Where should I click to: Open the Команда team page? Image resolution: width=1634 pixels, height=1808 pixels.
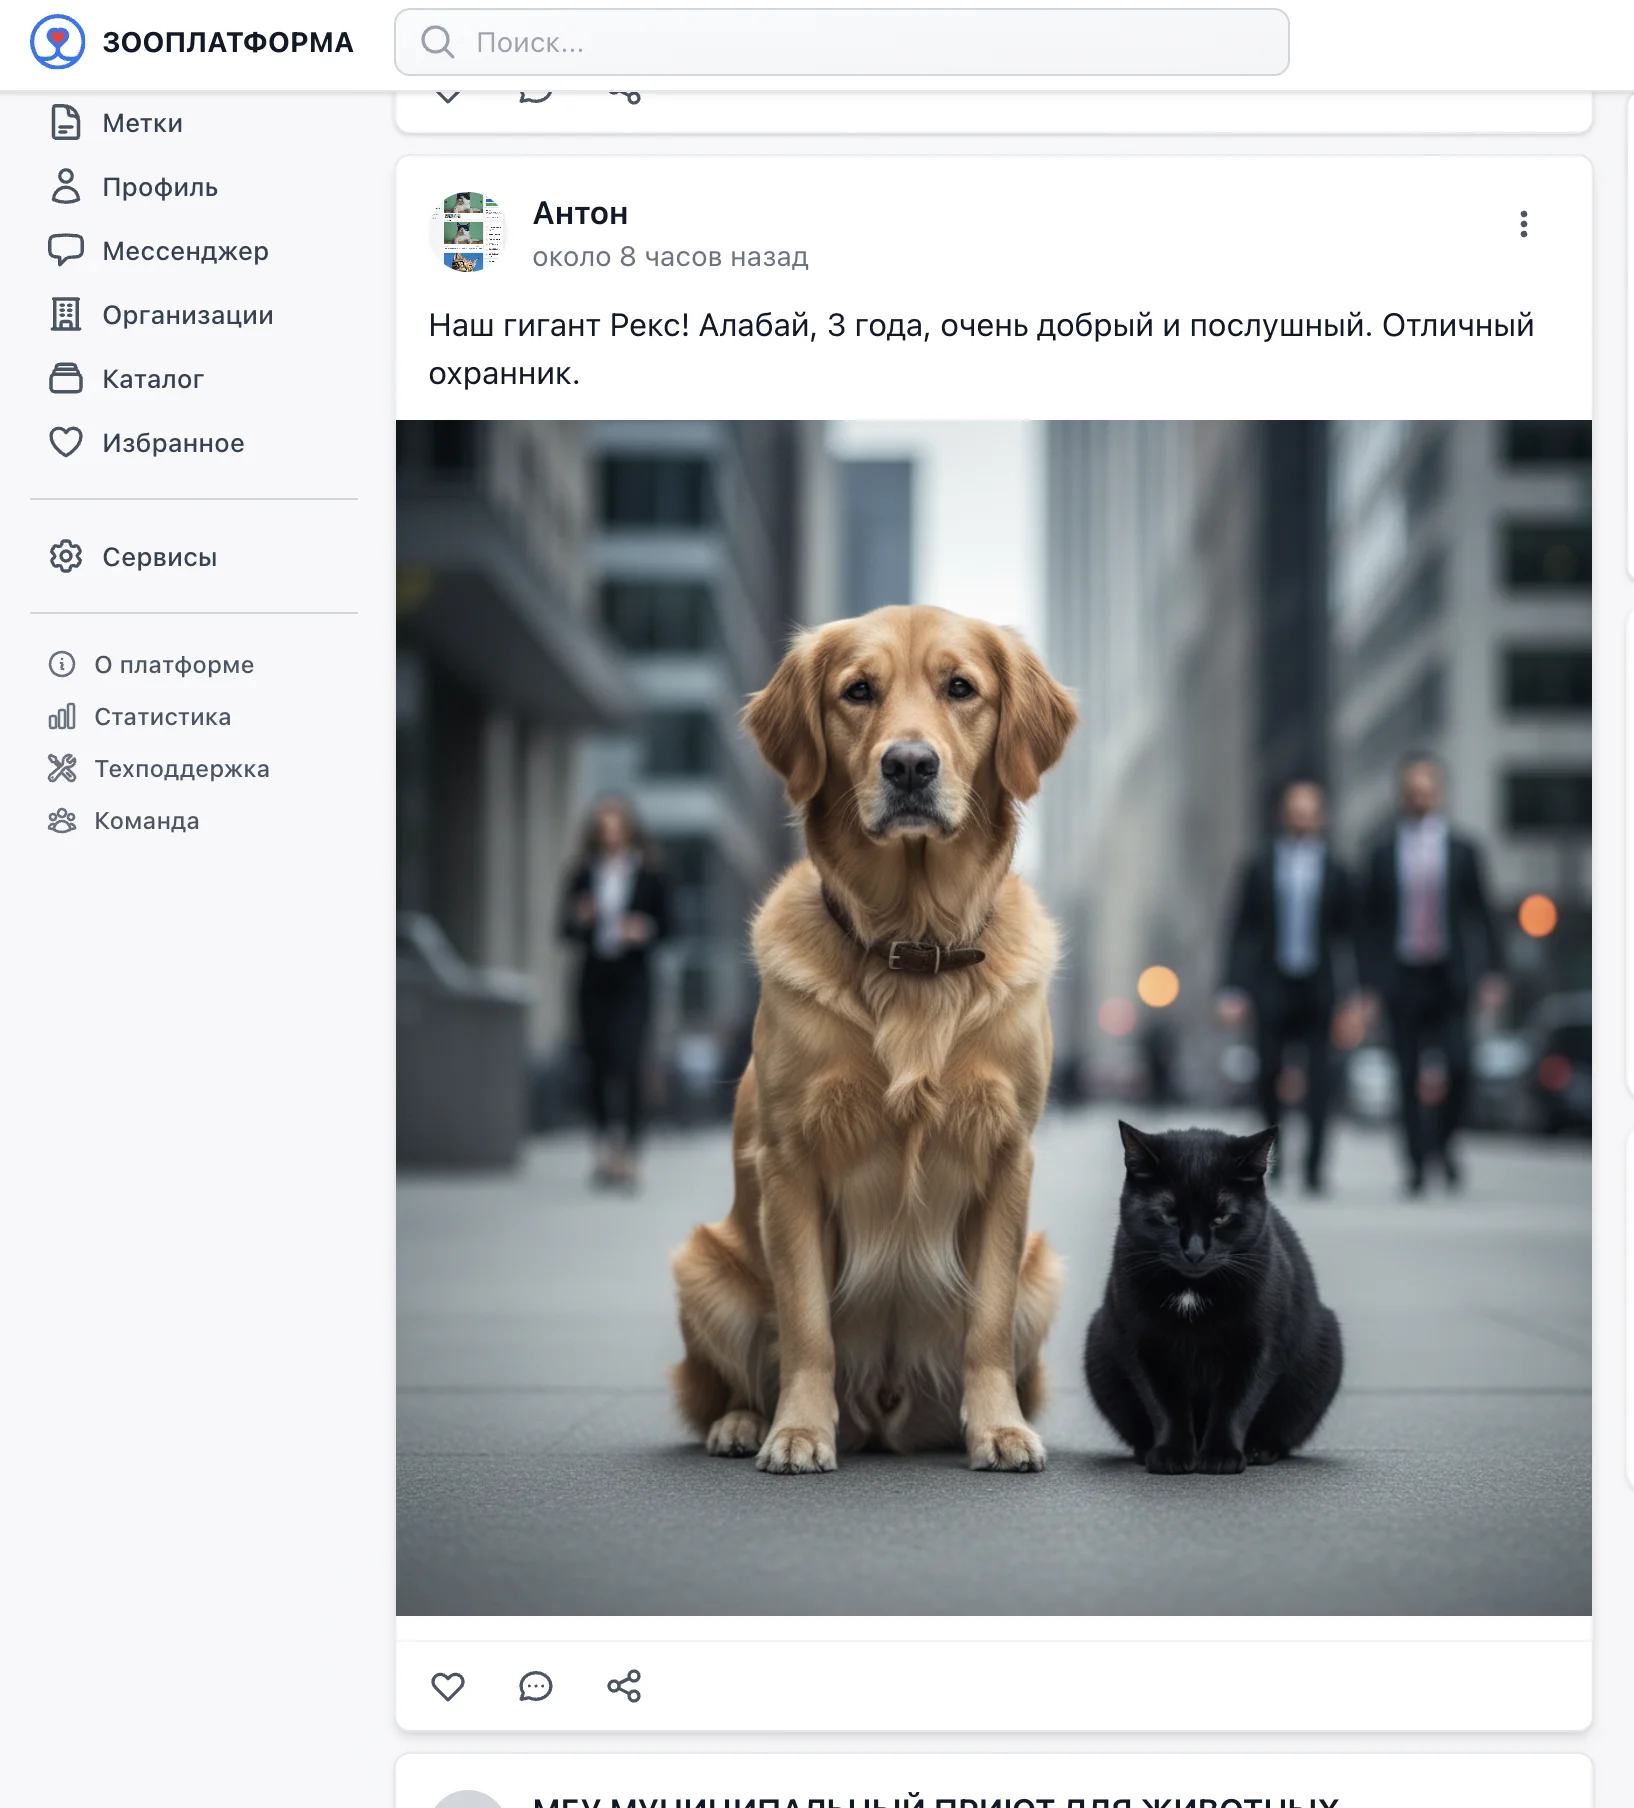(146, 821)
